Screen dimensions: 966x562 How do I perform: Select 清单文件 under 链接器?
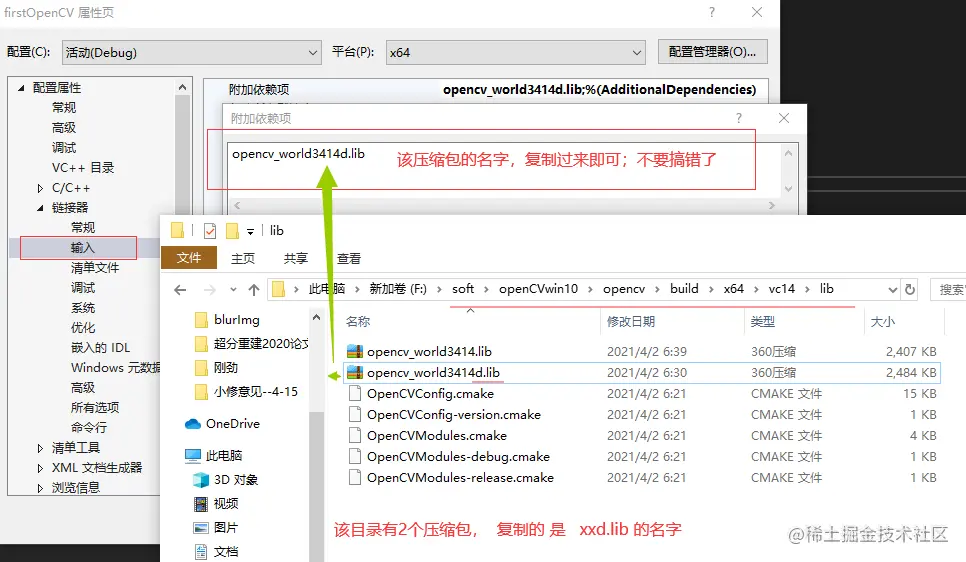95,267
